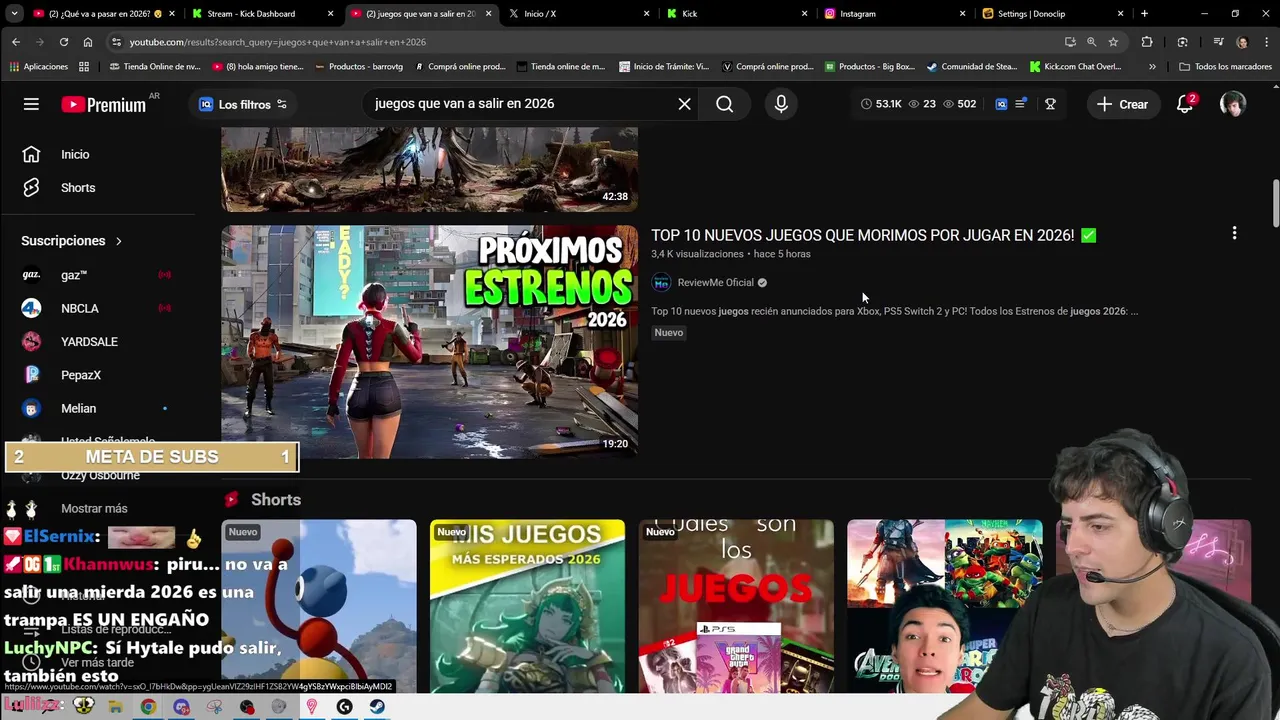This screenshot has height=720, width=1280.
Task: Open the YARDSALE subscription channel
Action: 89,342
